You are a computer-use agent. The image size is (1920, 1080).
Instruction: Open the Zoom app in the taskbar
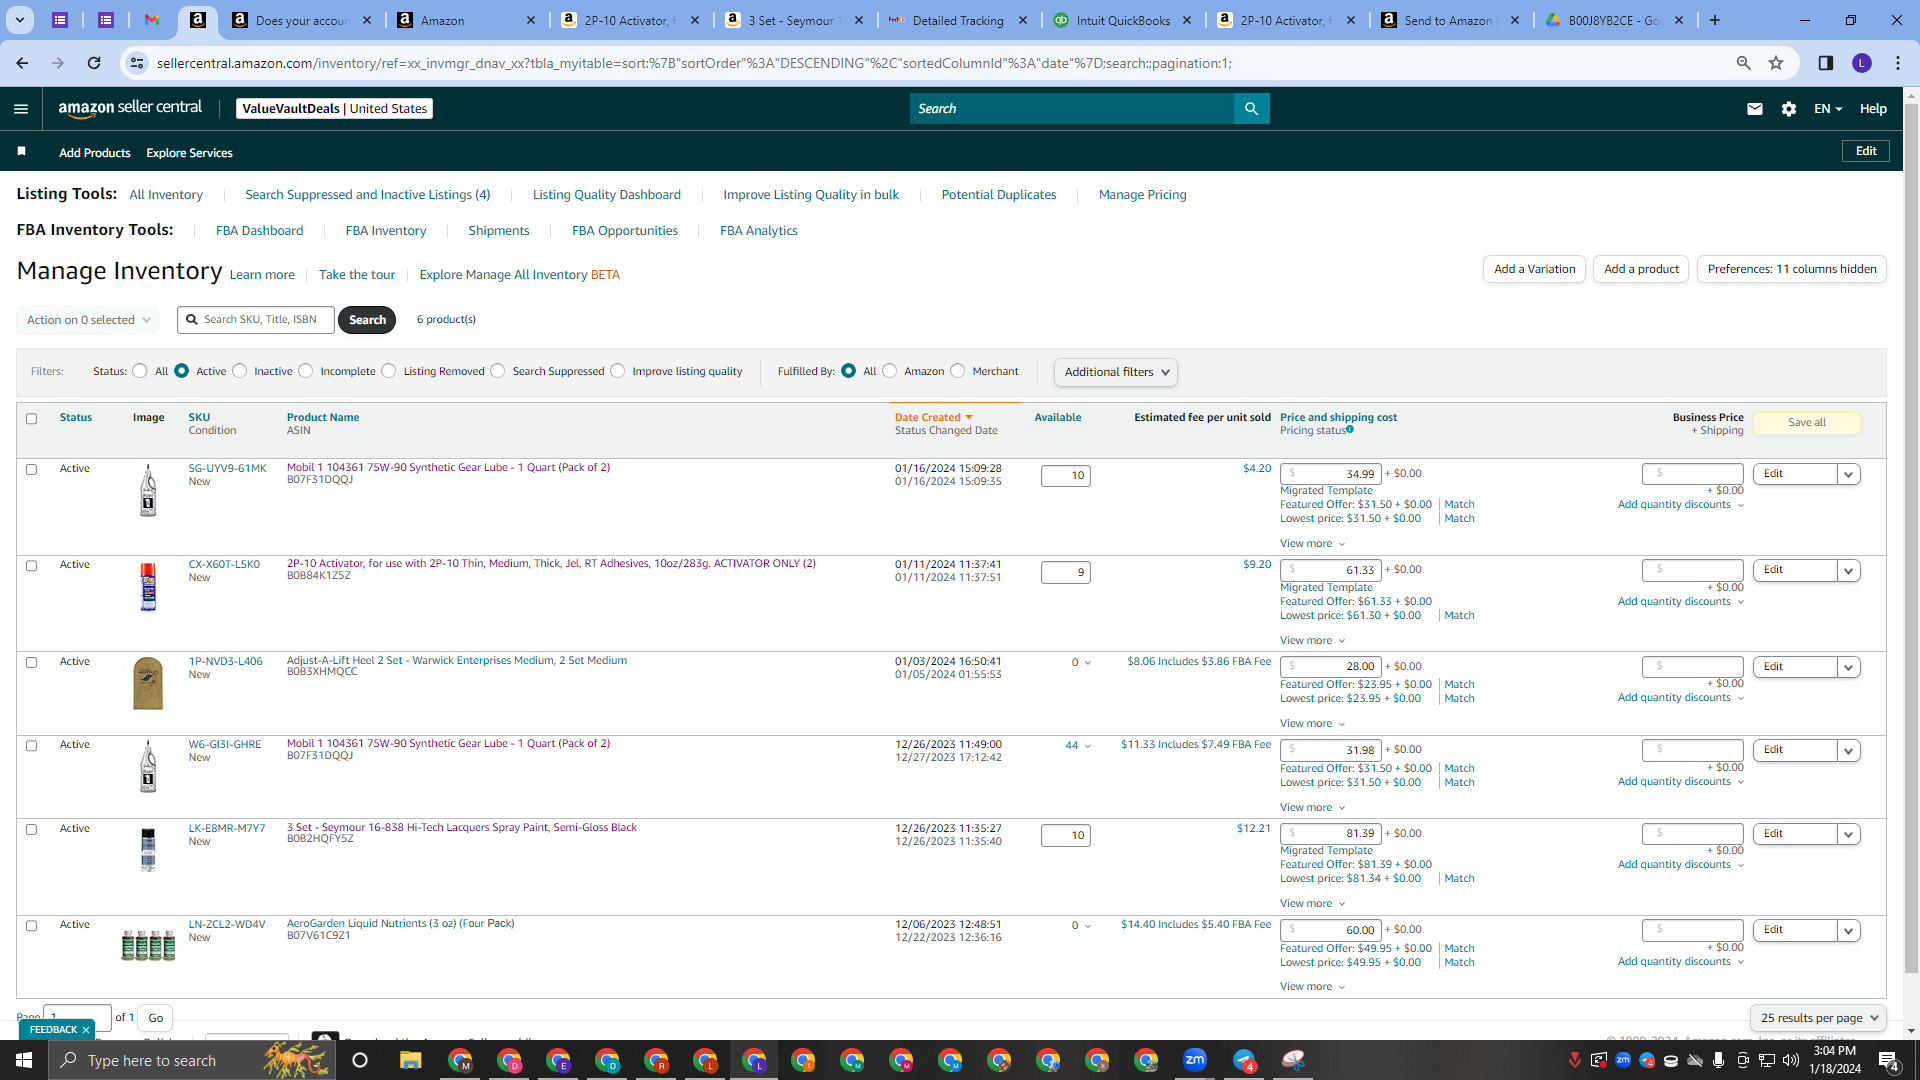coord(1195,1060)
